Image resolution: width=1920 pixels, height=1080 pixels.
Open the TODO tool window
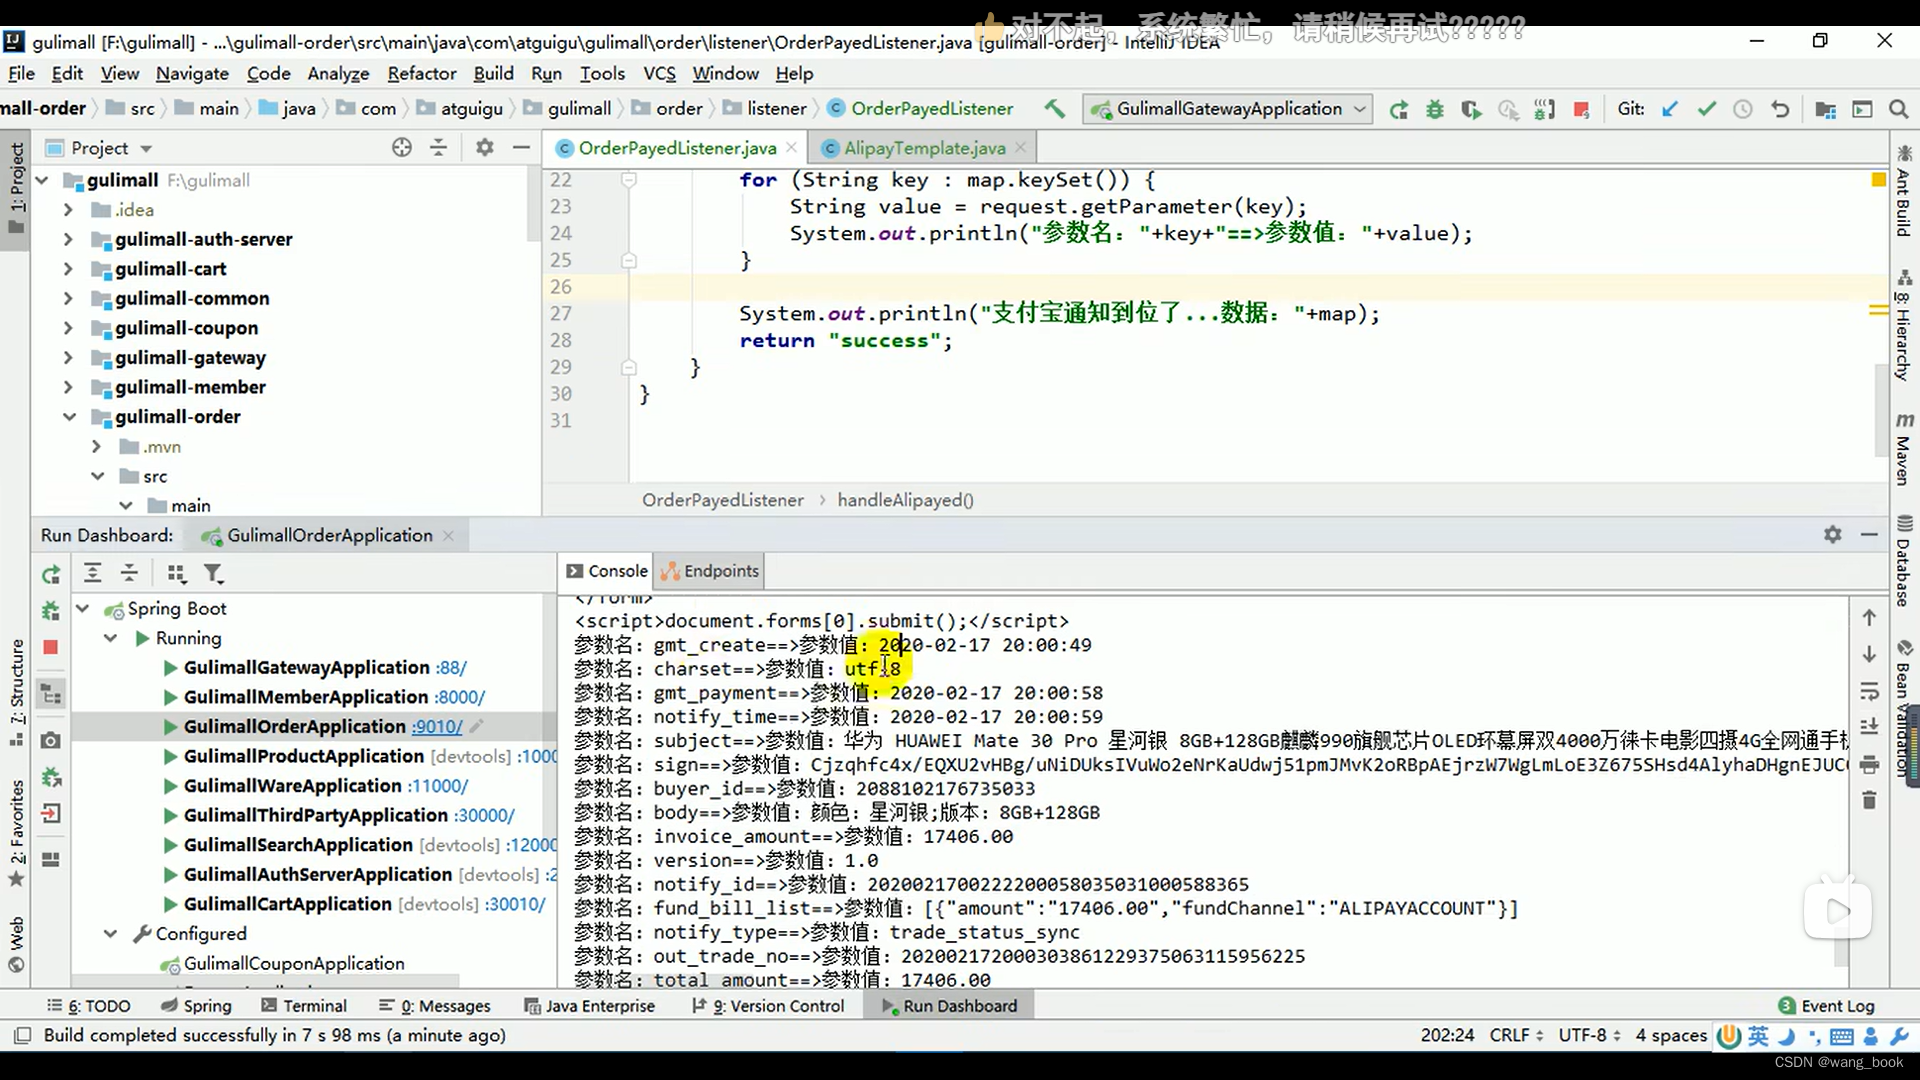[89, 1006]
